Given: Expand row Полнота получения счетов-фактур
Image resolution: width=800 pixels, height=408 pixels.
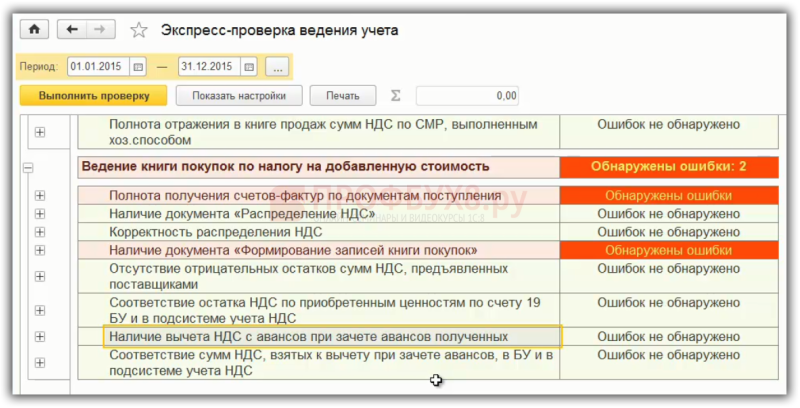Looking at the screenshot, I should tap(40, 196).
